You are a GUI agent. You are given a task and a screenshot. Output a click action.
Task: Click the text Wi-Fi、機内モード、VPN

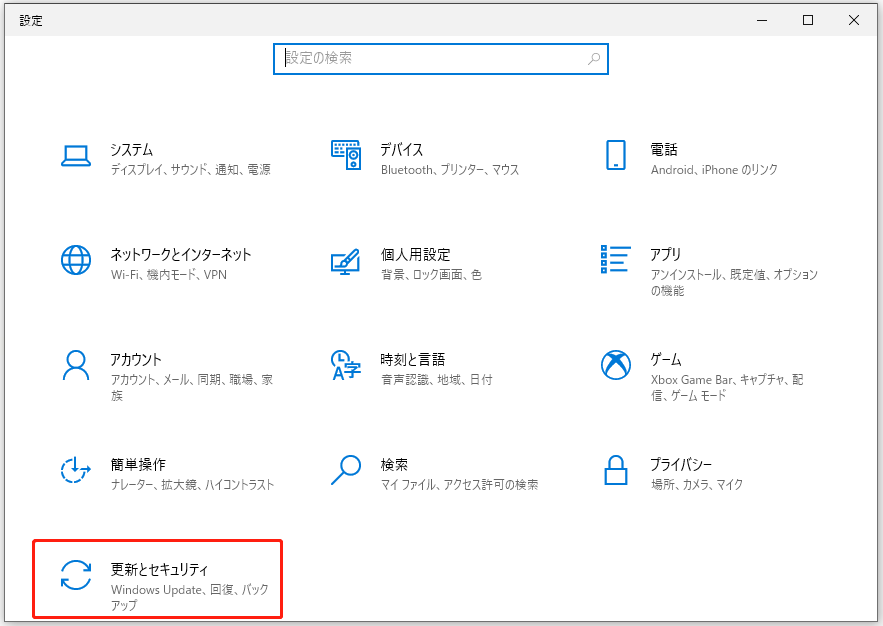[x=169, y=275]
